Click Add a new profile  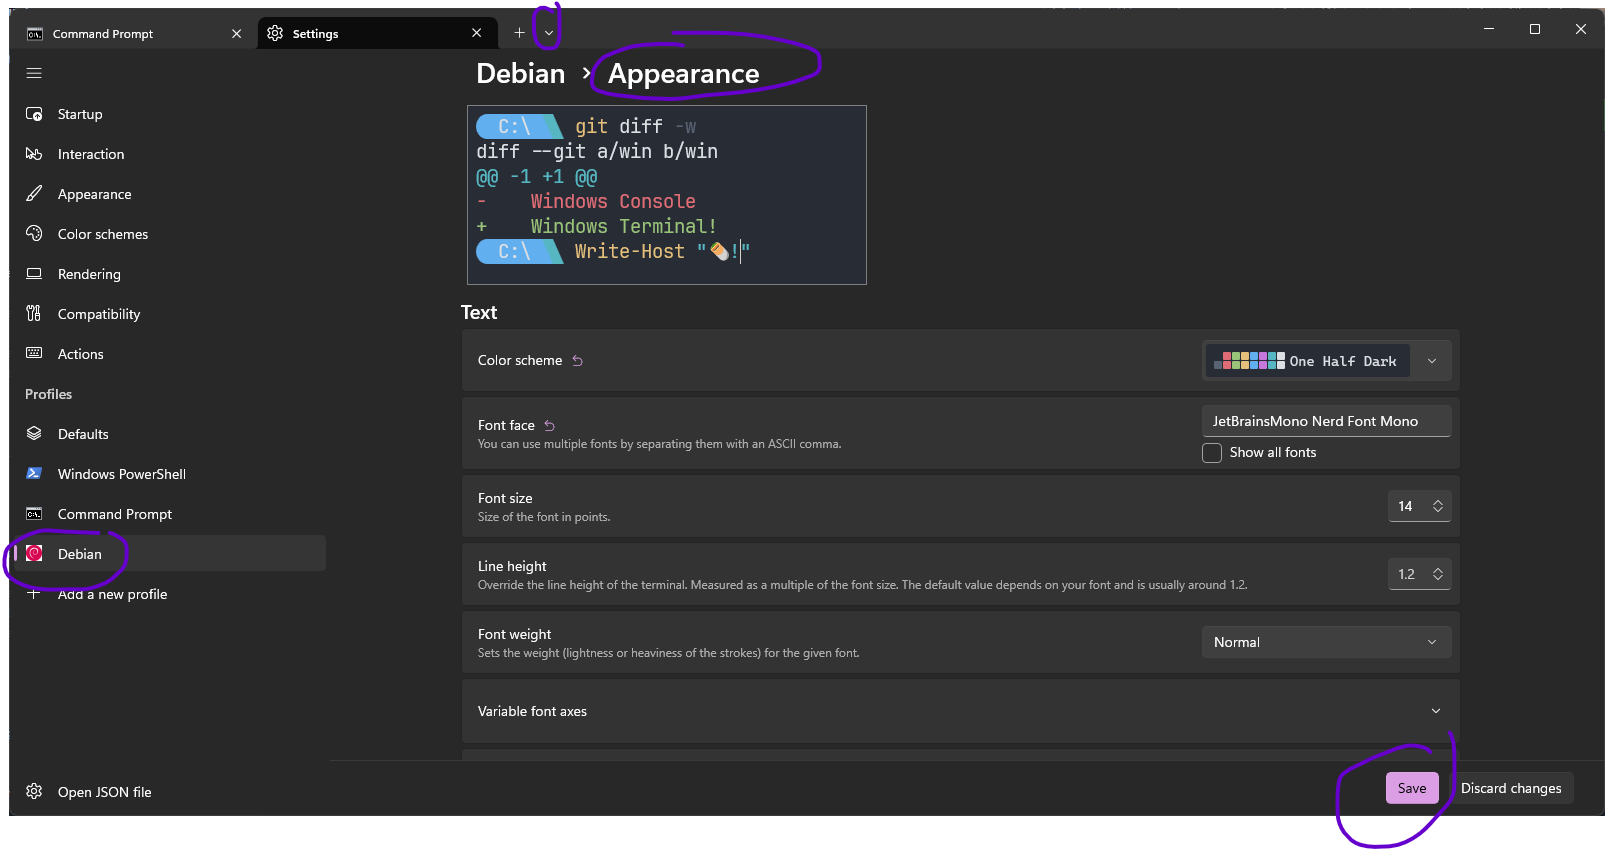(x=170, y=594)
